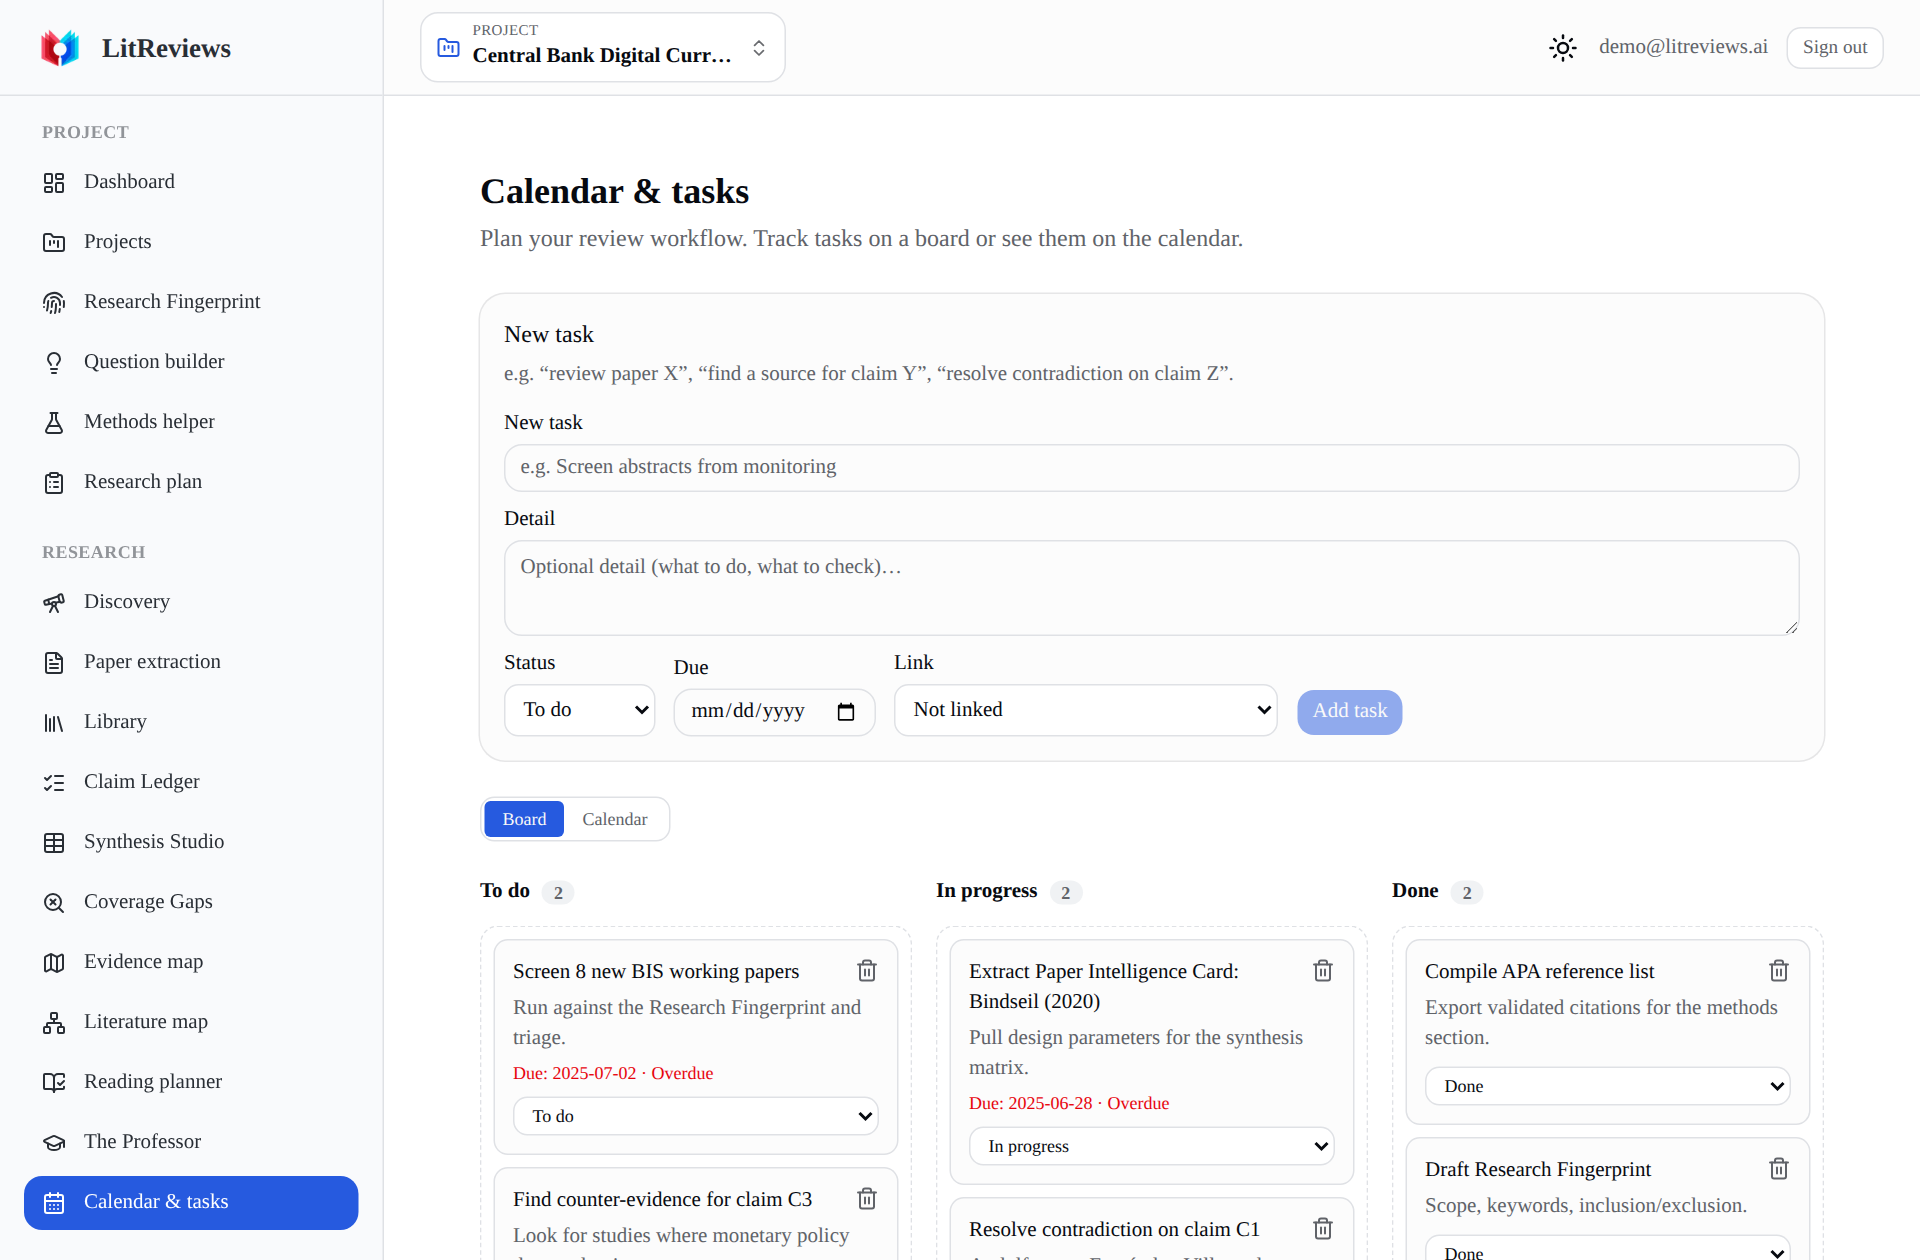This screenshot has width=1920, height=1260.
Task: Go to Discovery page
Action: 191,602
